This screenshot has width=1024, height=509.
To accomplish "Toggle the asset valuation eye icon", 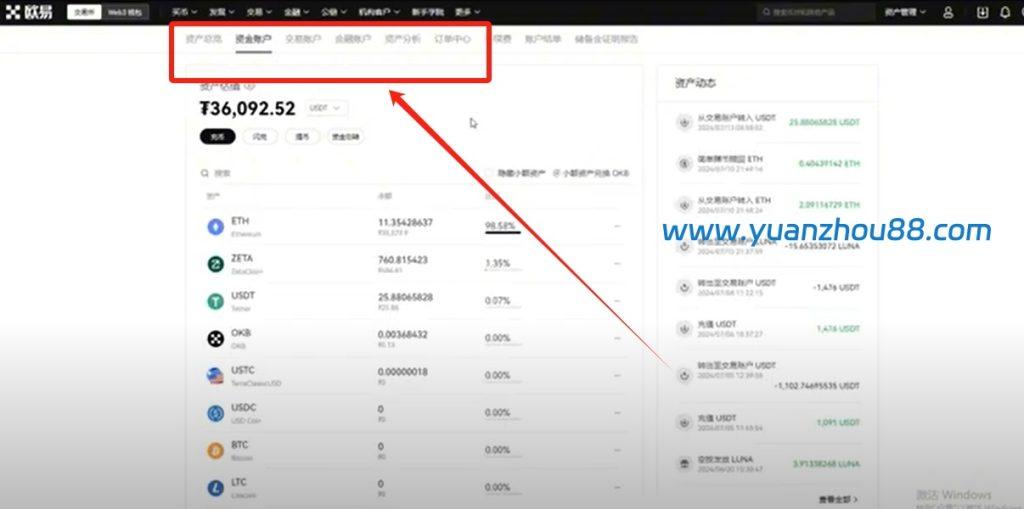I will point(250,86).
